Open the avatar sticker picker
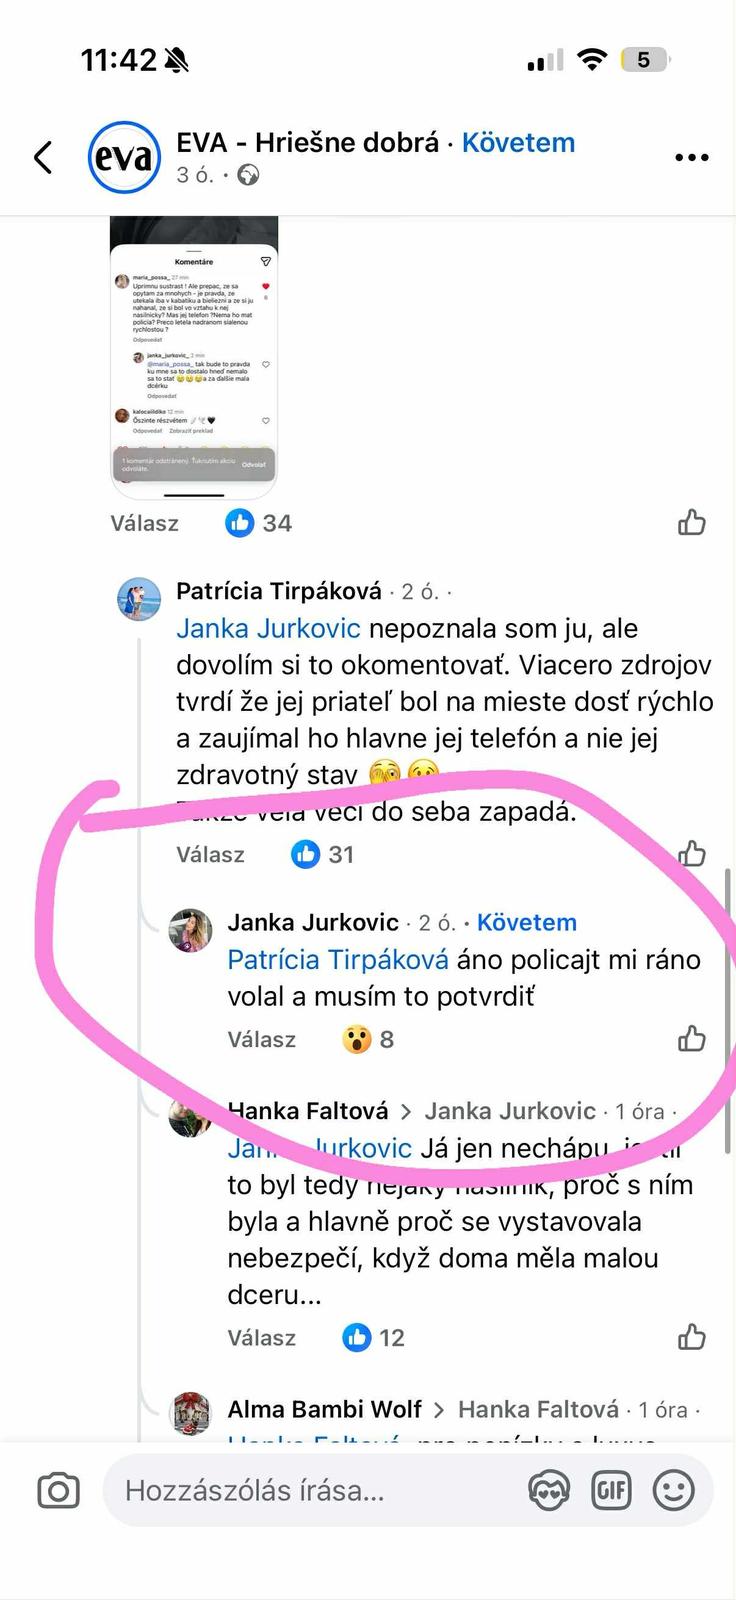736x1600 pixels. (x=549, y=1491)
